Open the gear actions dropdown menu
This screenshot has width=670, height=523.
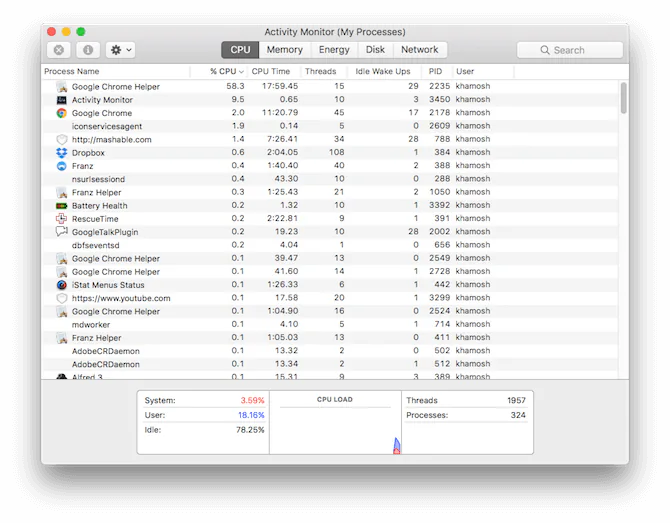121,50
